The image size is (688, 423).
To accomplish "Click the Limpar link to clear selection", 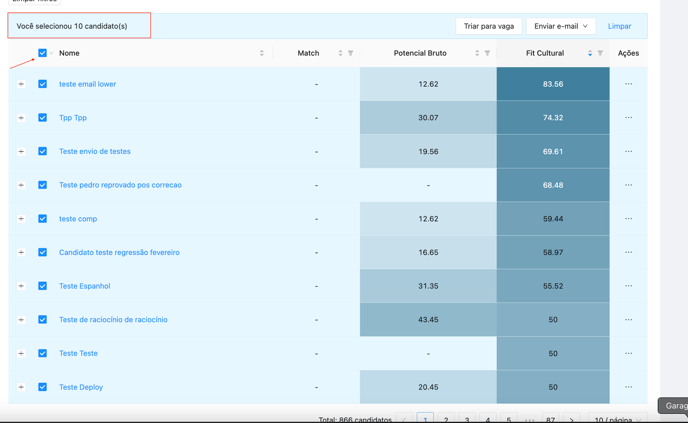I will pyautogui.click(x=619, y=26).
